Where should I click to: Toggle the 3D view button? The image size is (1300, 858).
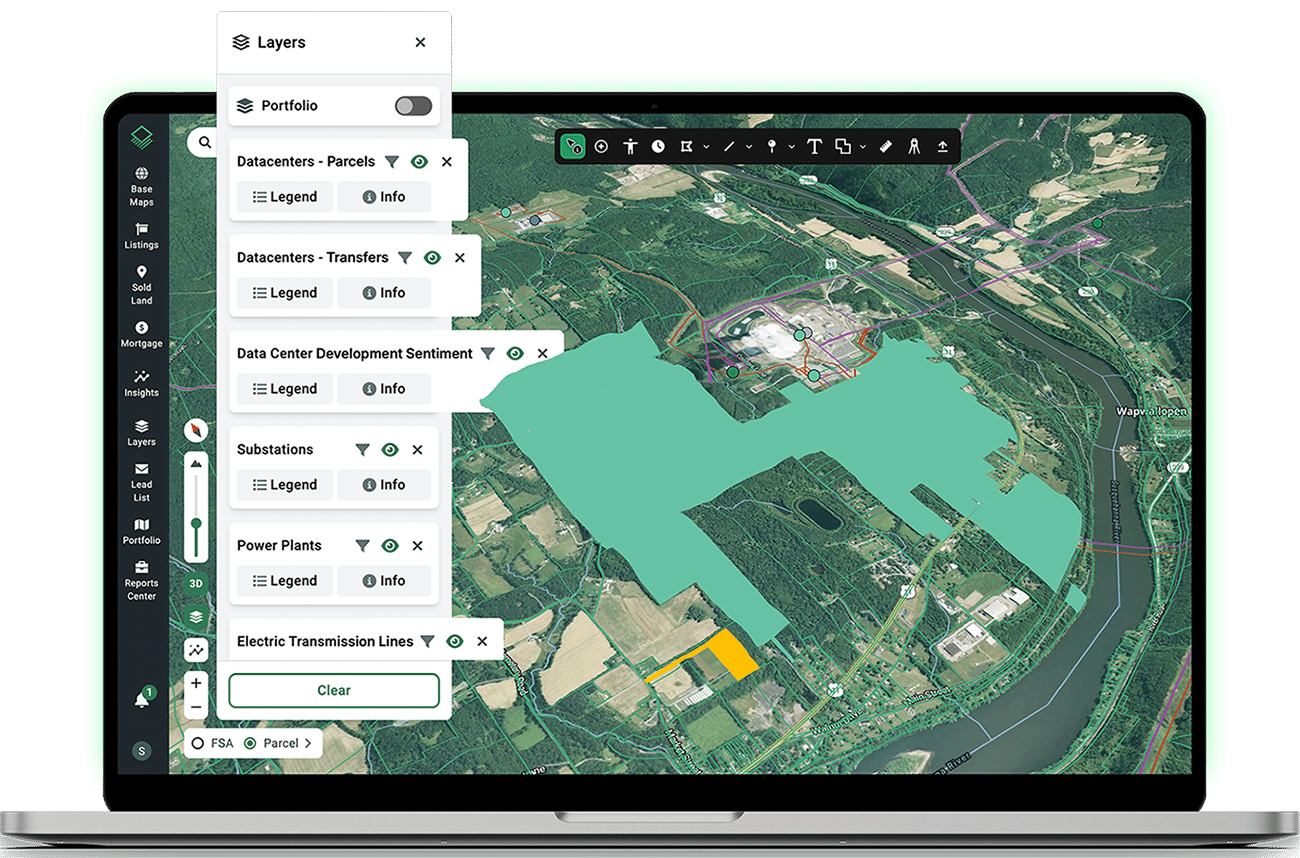[197, 584]
